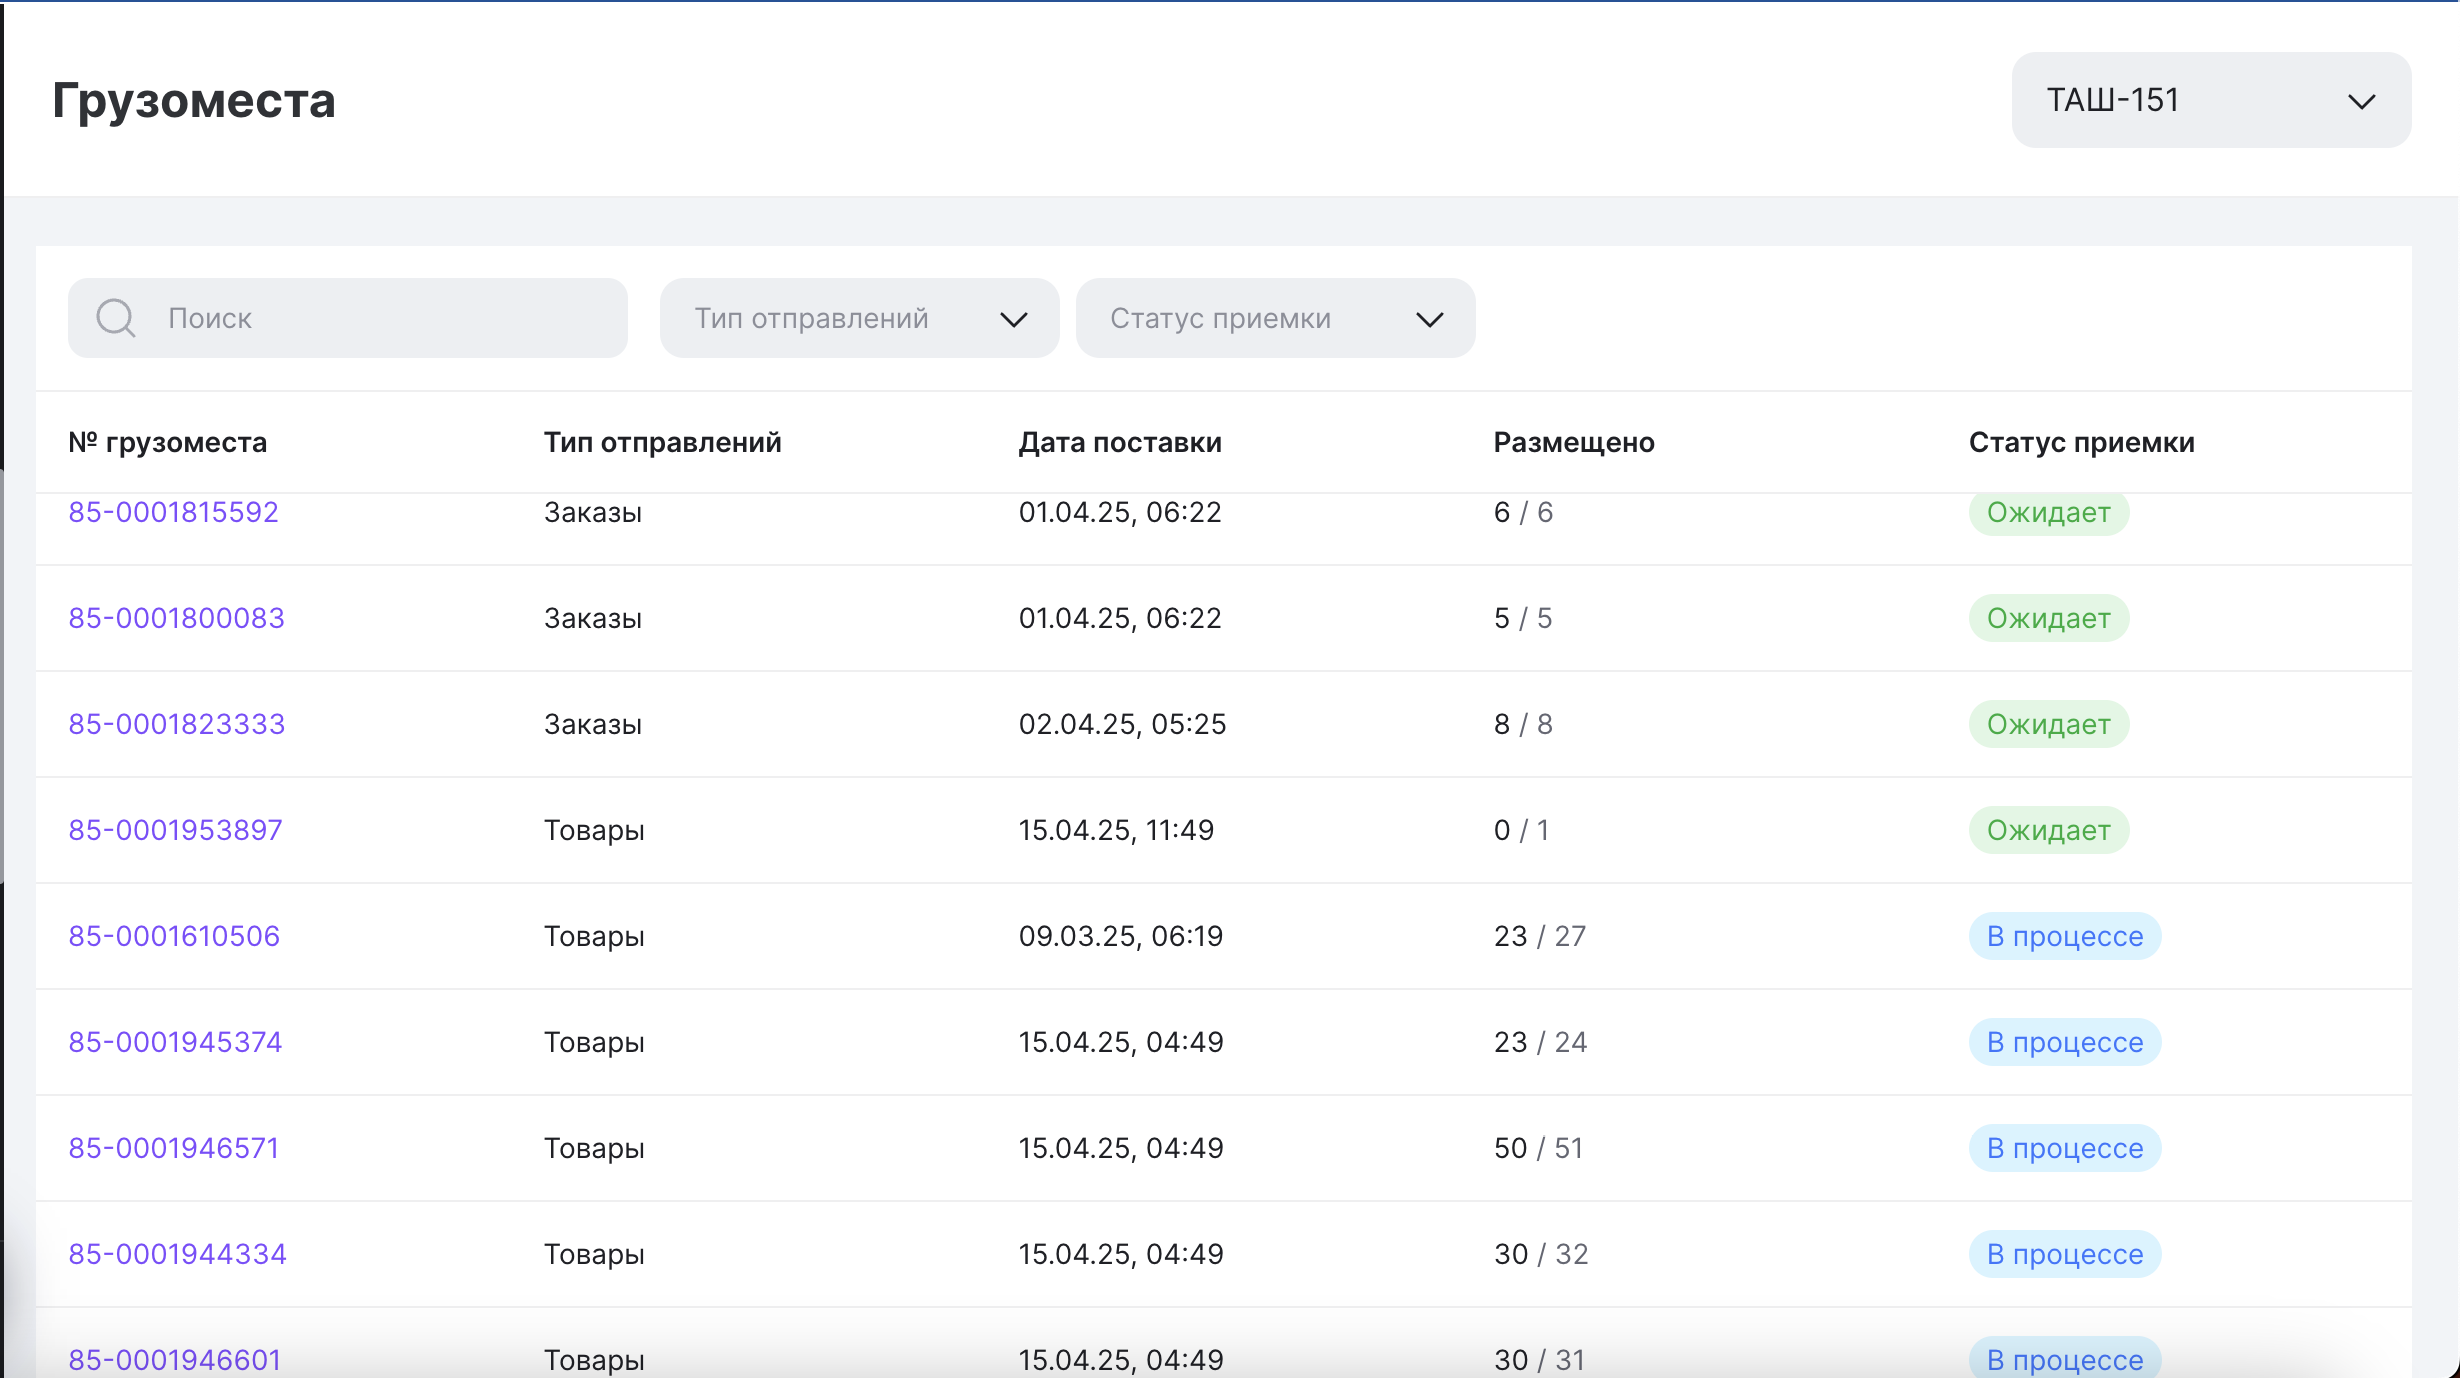This screenshot has height=1378, width=2460.
Task: Open cargo place 85-0001800083
Action: [176, 618]
